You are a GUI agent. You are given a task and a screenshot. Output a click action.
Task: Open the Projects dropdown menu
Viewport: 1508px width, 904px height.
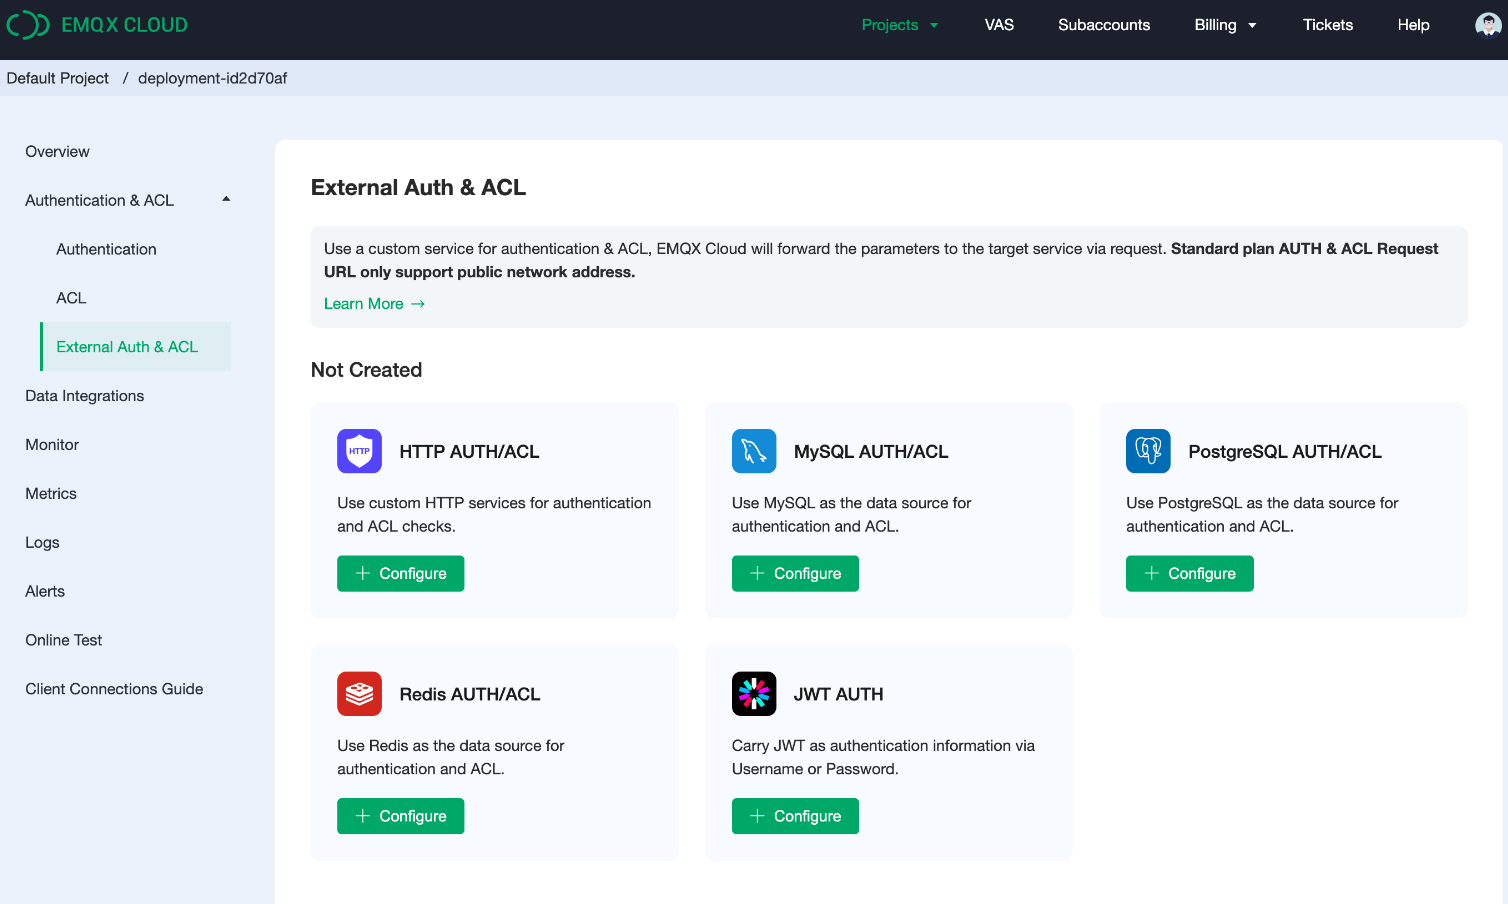coord(899,25)
